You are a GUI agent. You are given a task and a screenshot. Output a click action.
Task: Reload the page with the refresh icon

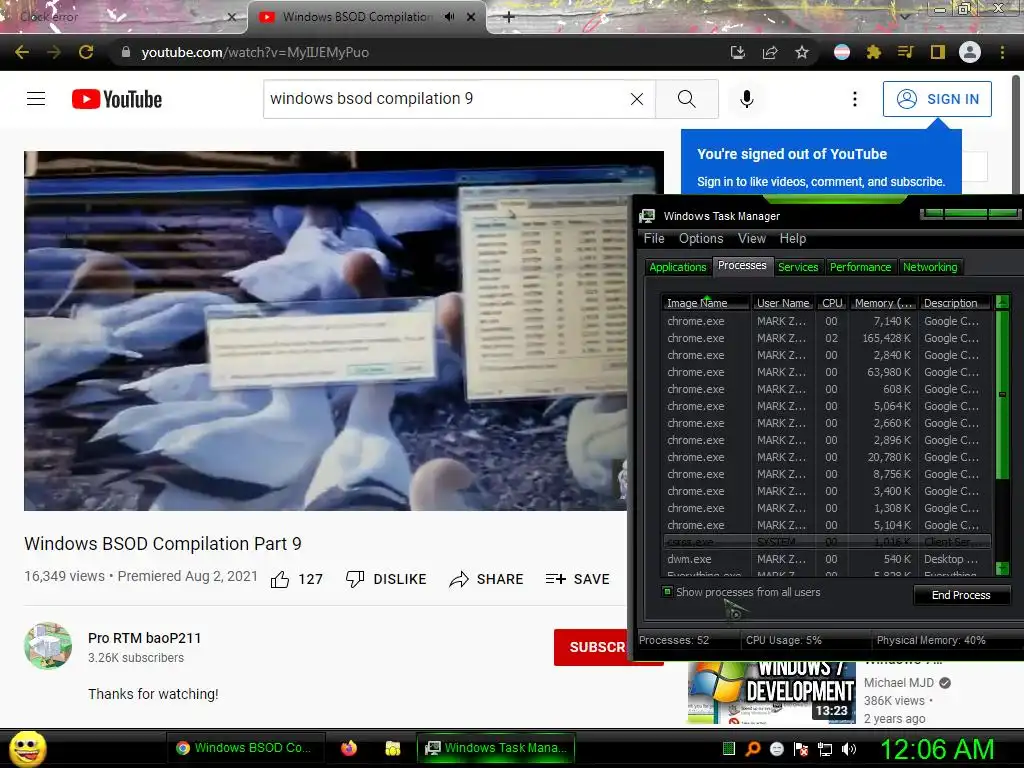pyautogui.click(x=86, y=52)
